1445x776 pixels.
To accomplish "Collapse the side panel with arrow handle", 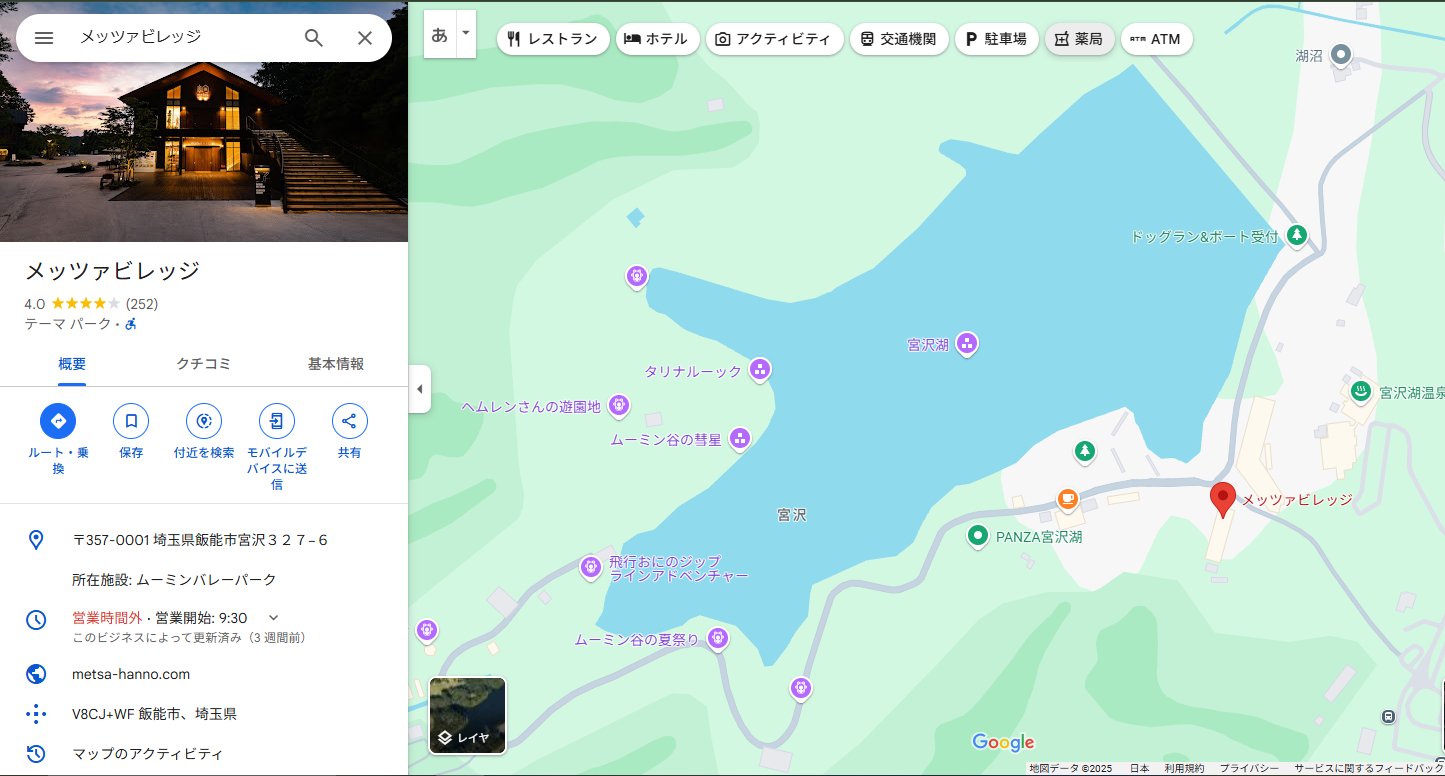I will [x=420, y=389].
